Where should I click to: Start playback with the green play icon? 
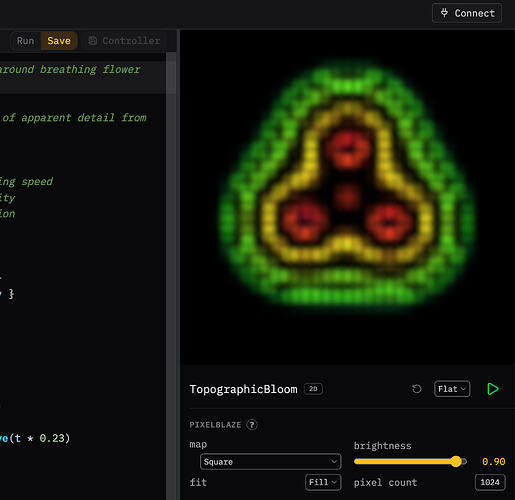pyautogui.click(x=493, y=389)
